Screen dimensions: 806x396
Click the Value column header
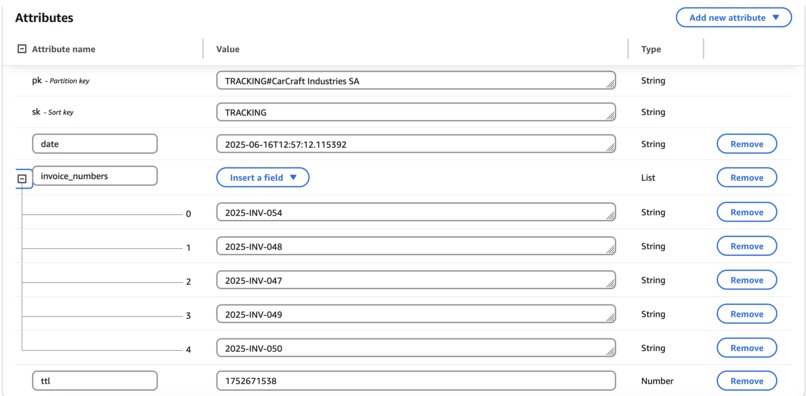coord(228,49)
